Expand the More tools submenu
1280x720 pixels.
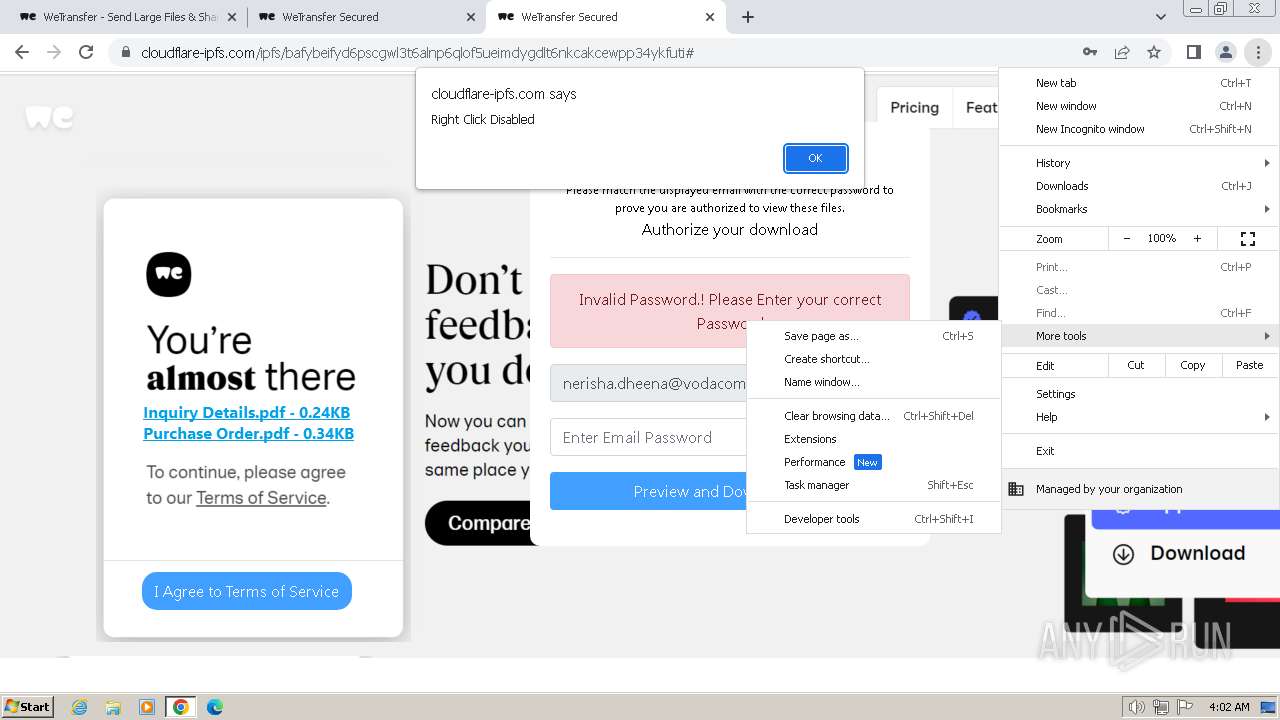click(1140, 336)
